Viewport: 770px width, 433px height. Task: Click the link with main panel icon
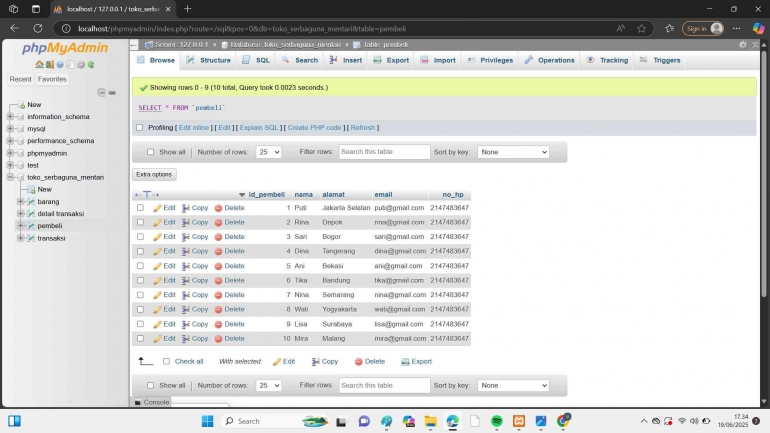click(112, 92)
